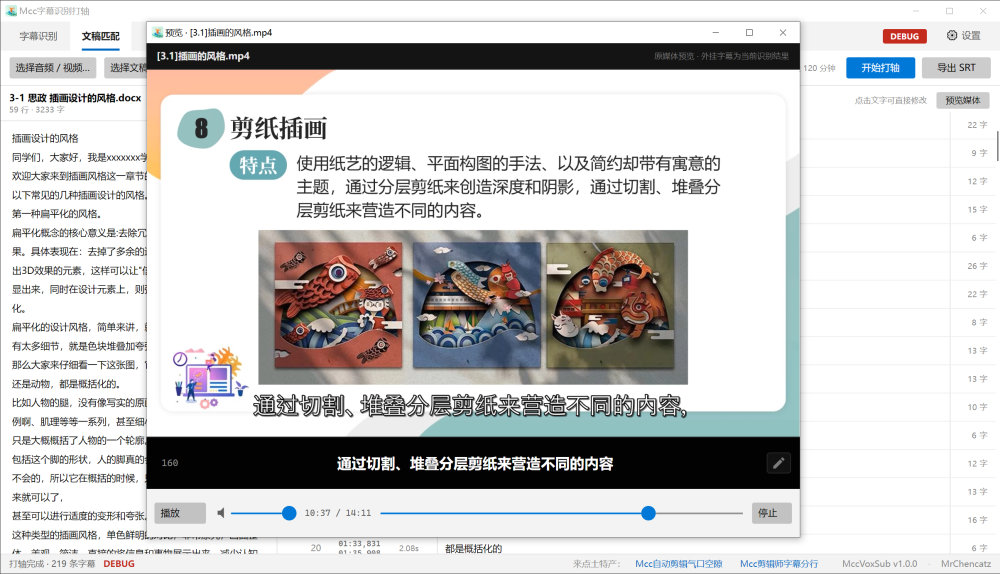Click the Mcc app icon in main title bar

(x=11, y=11)
